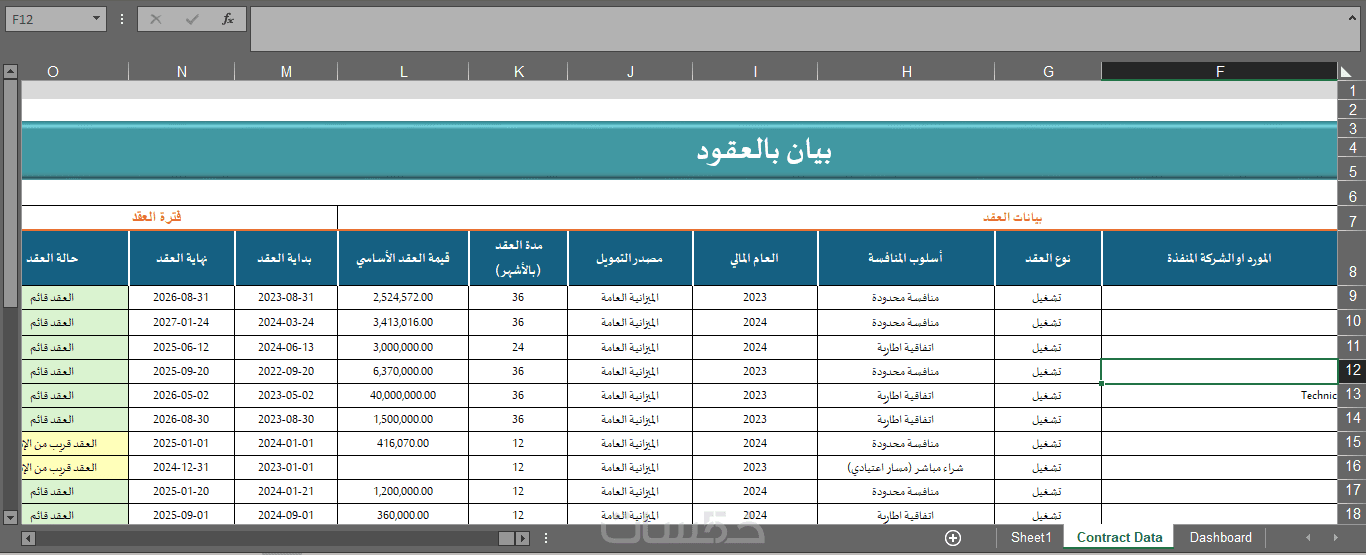This screenshot has height=555, width=1366.
Task: Click the value 1,200,000.00
Action: click(403, 491)
